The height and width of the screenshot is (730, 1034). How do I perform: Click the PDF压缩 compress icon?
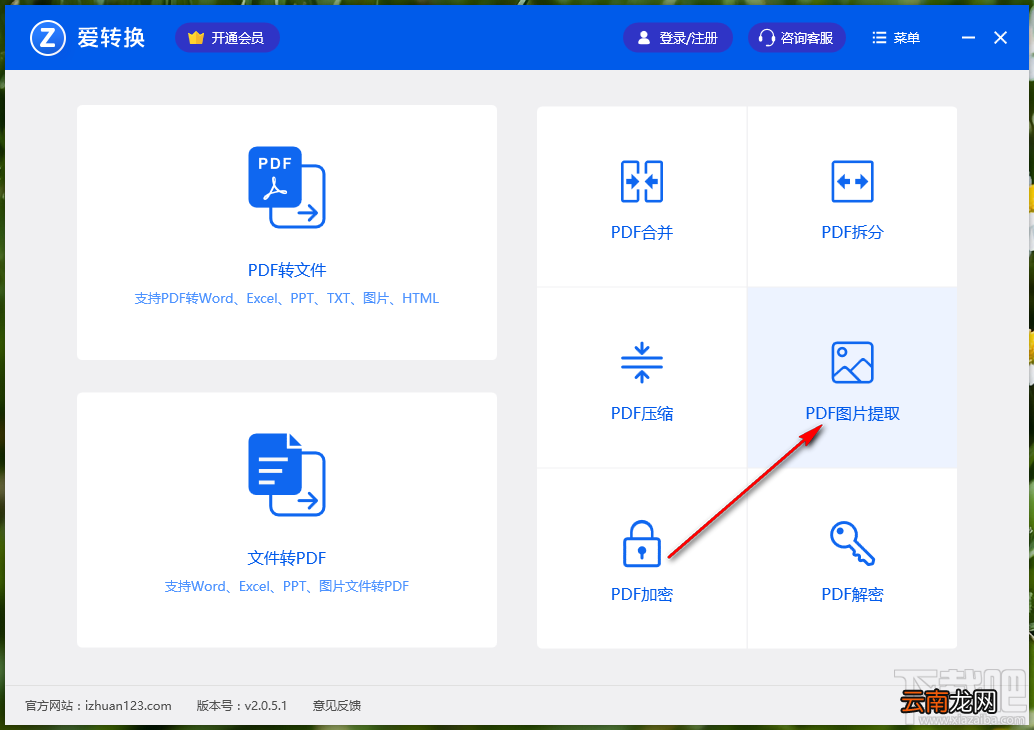642,363
